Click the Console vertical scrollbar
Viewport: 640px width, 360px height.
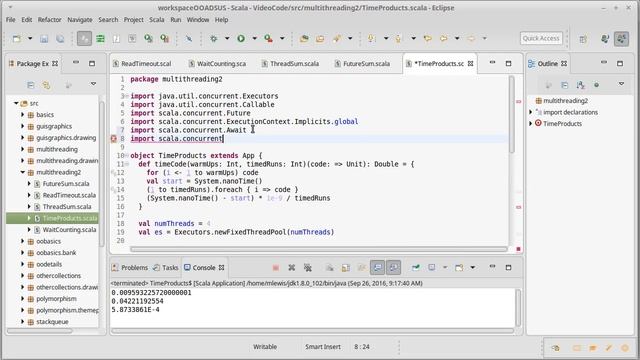click(x=518, y=307)
